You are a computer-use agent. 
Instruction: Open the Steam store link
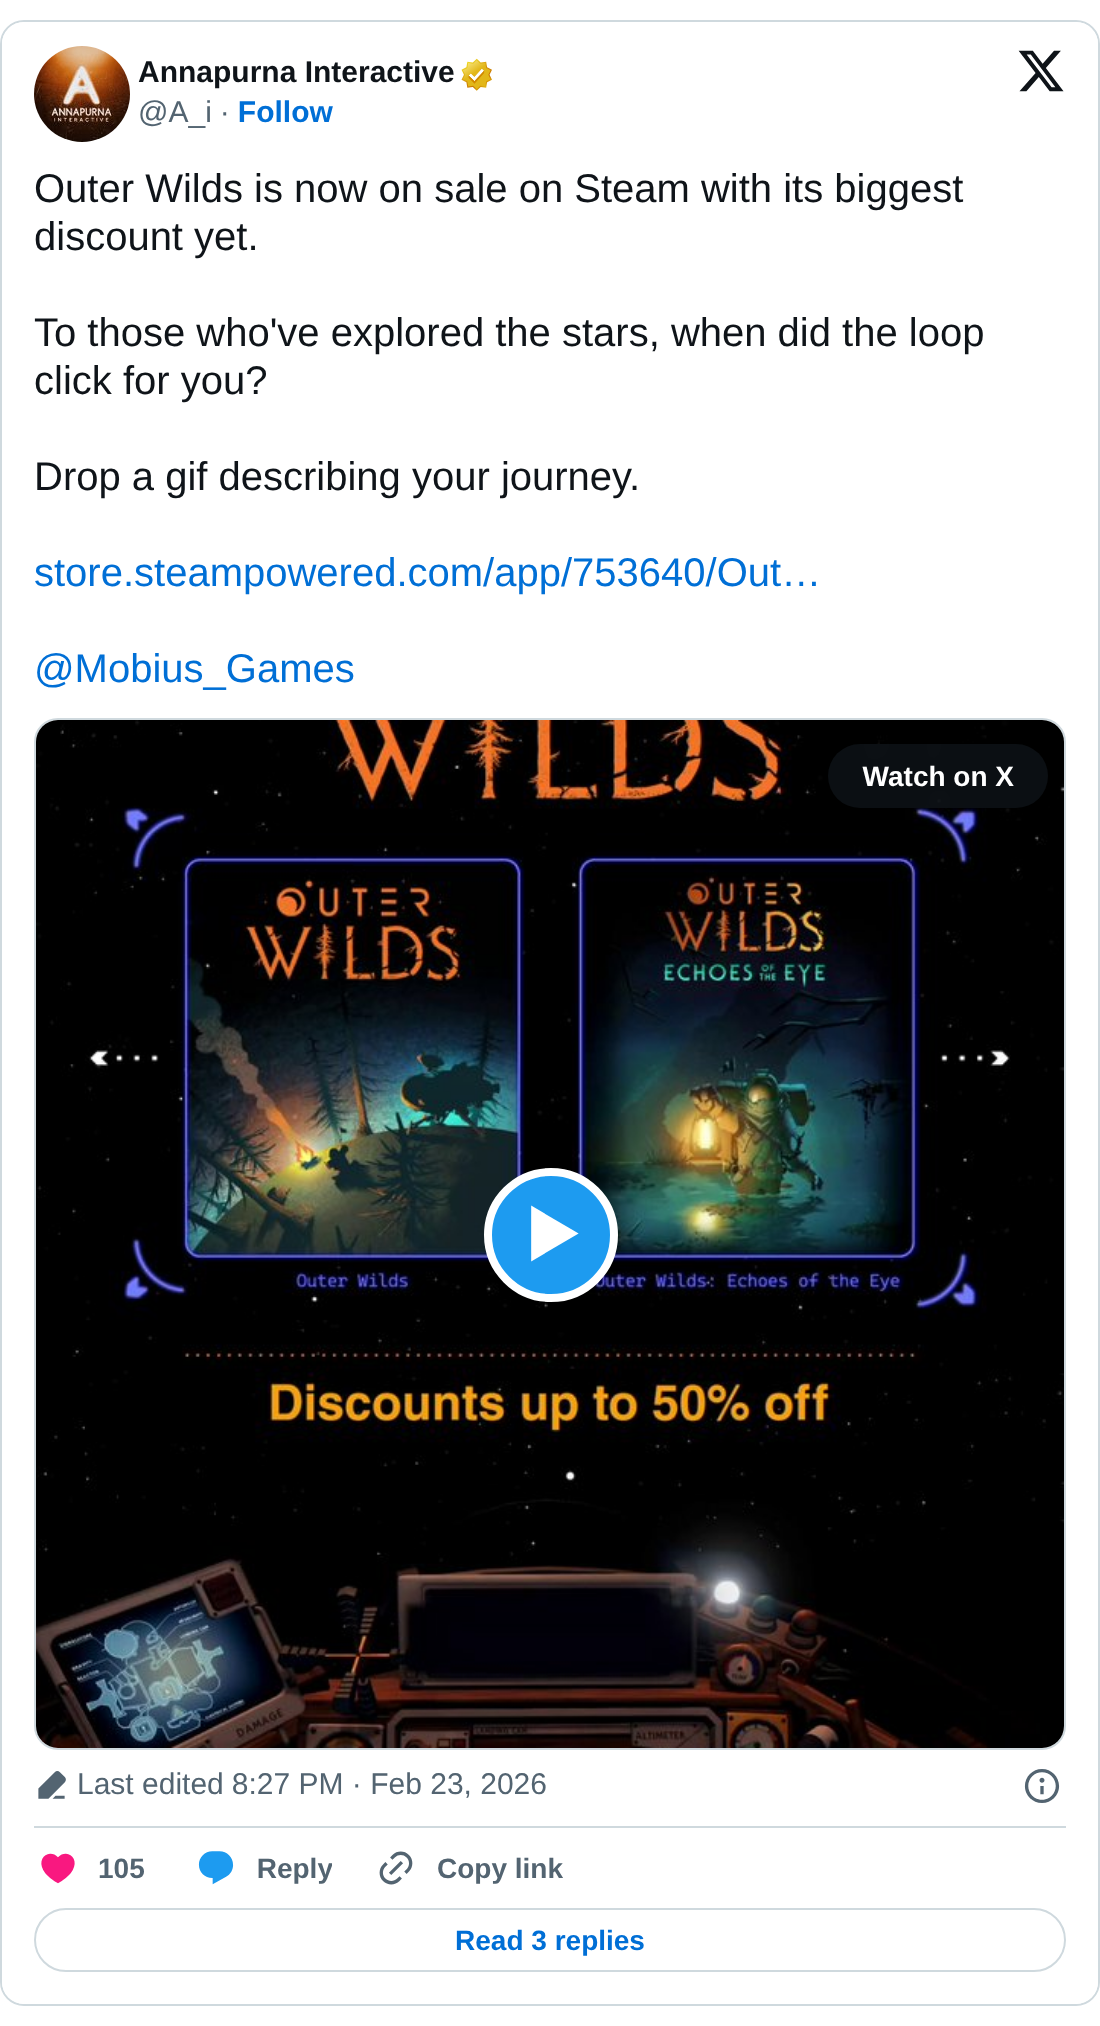tap(427, 573)
